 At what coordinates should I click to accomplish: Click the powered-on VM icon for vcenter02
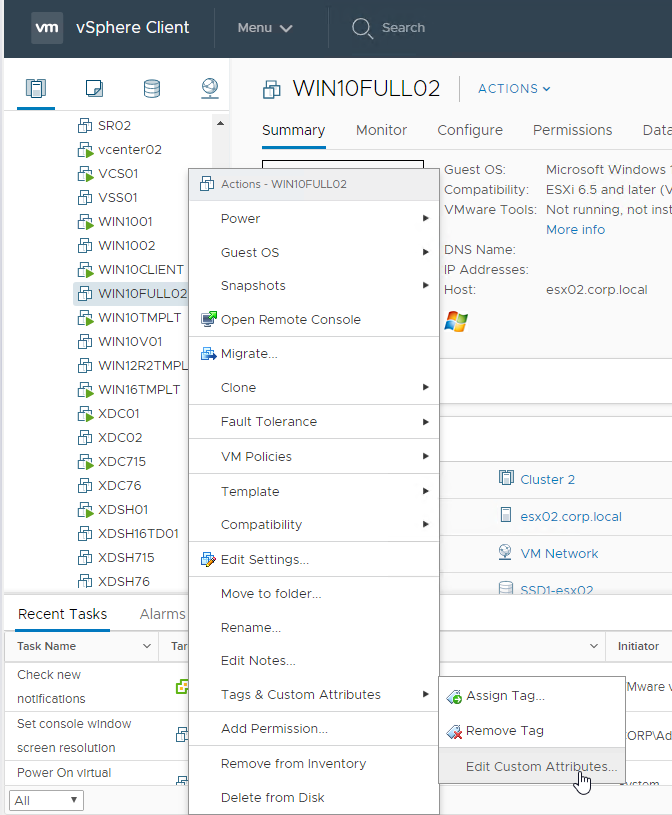(85, 150)
